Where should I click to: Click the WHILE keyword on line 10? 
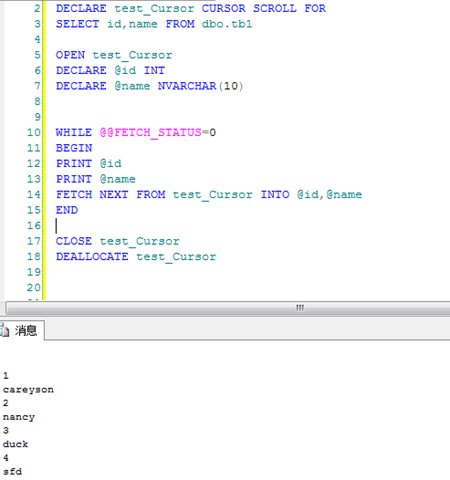click(74, 133)
